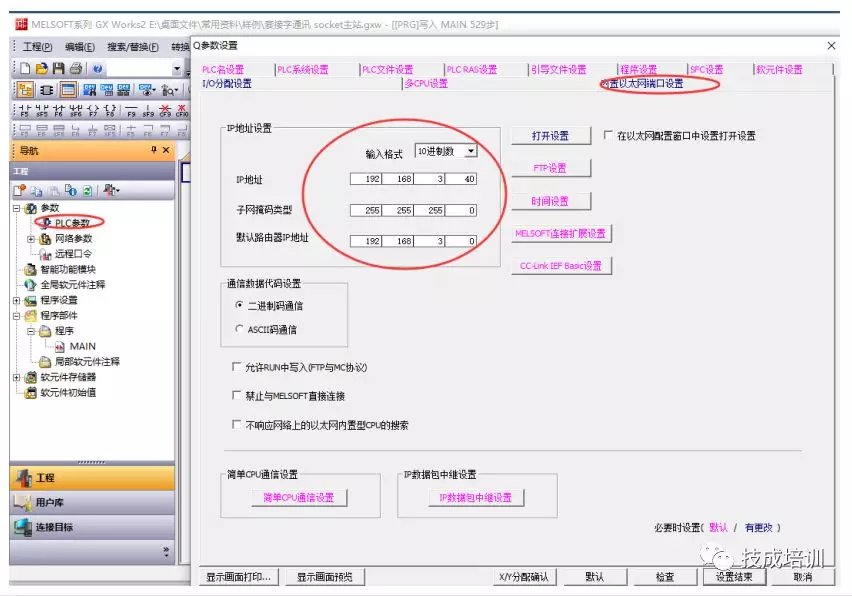Click the Open Project folder icon
Screen dimensions: 852x596
[x=41, y=68]
